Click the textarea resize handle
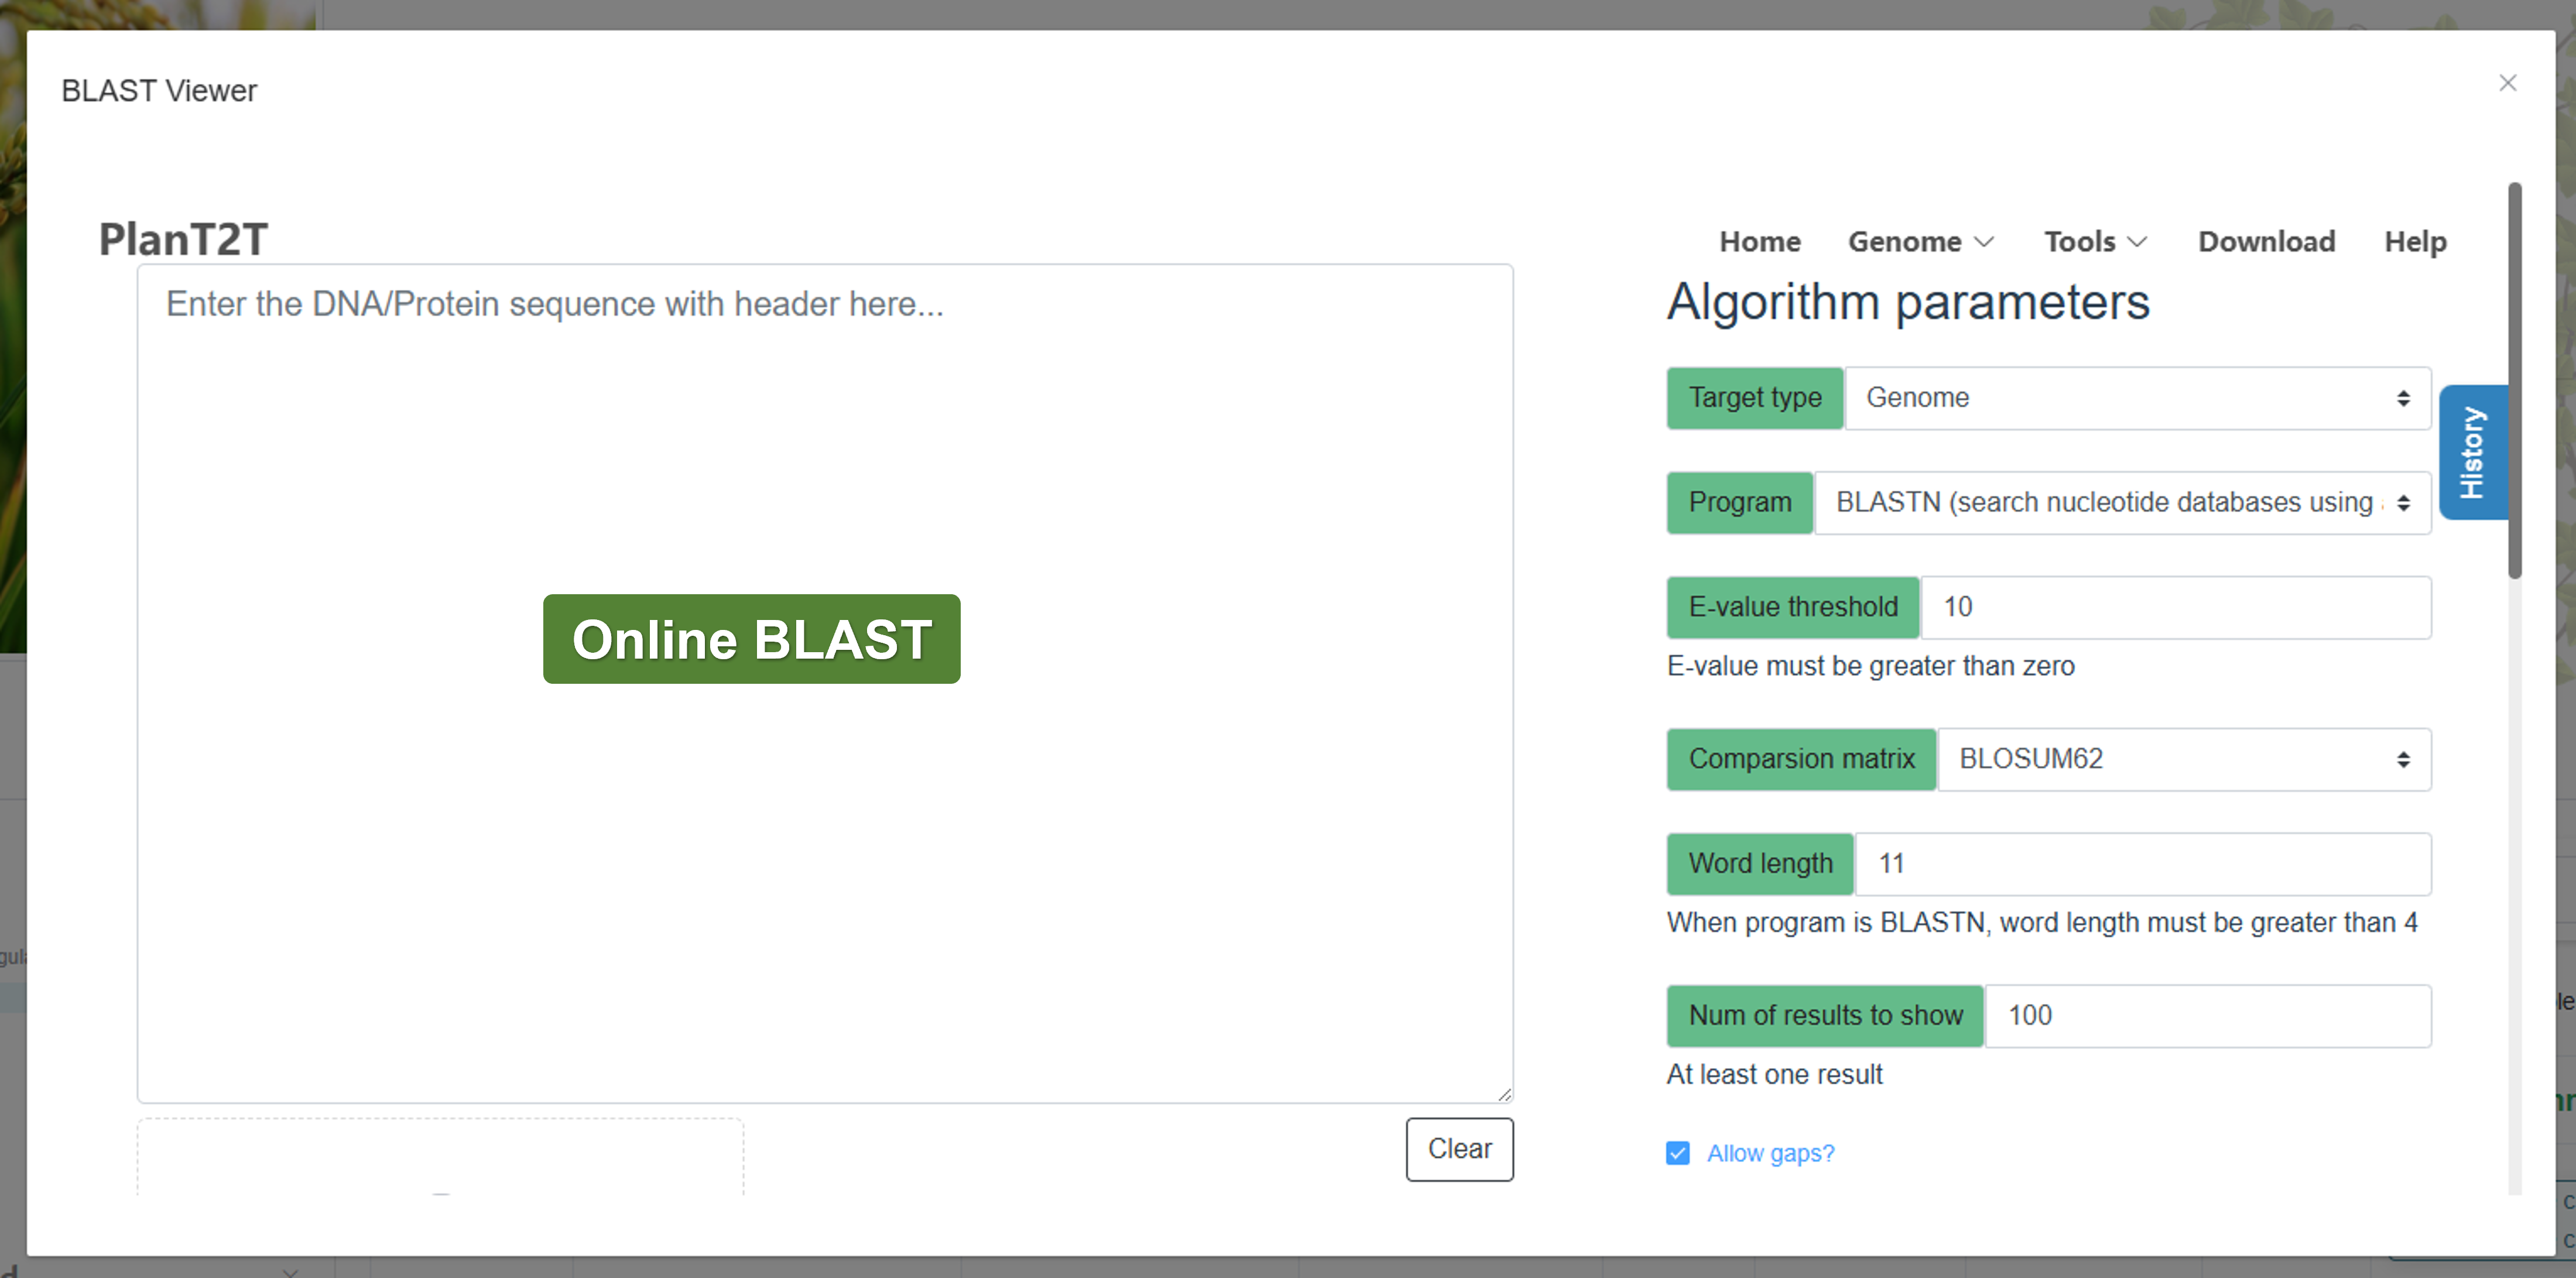The width and height of the screenshot is (2576, 1278). tap(1504, 1095)
